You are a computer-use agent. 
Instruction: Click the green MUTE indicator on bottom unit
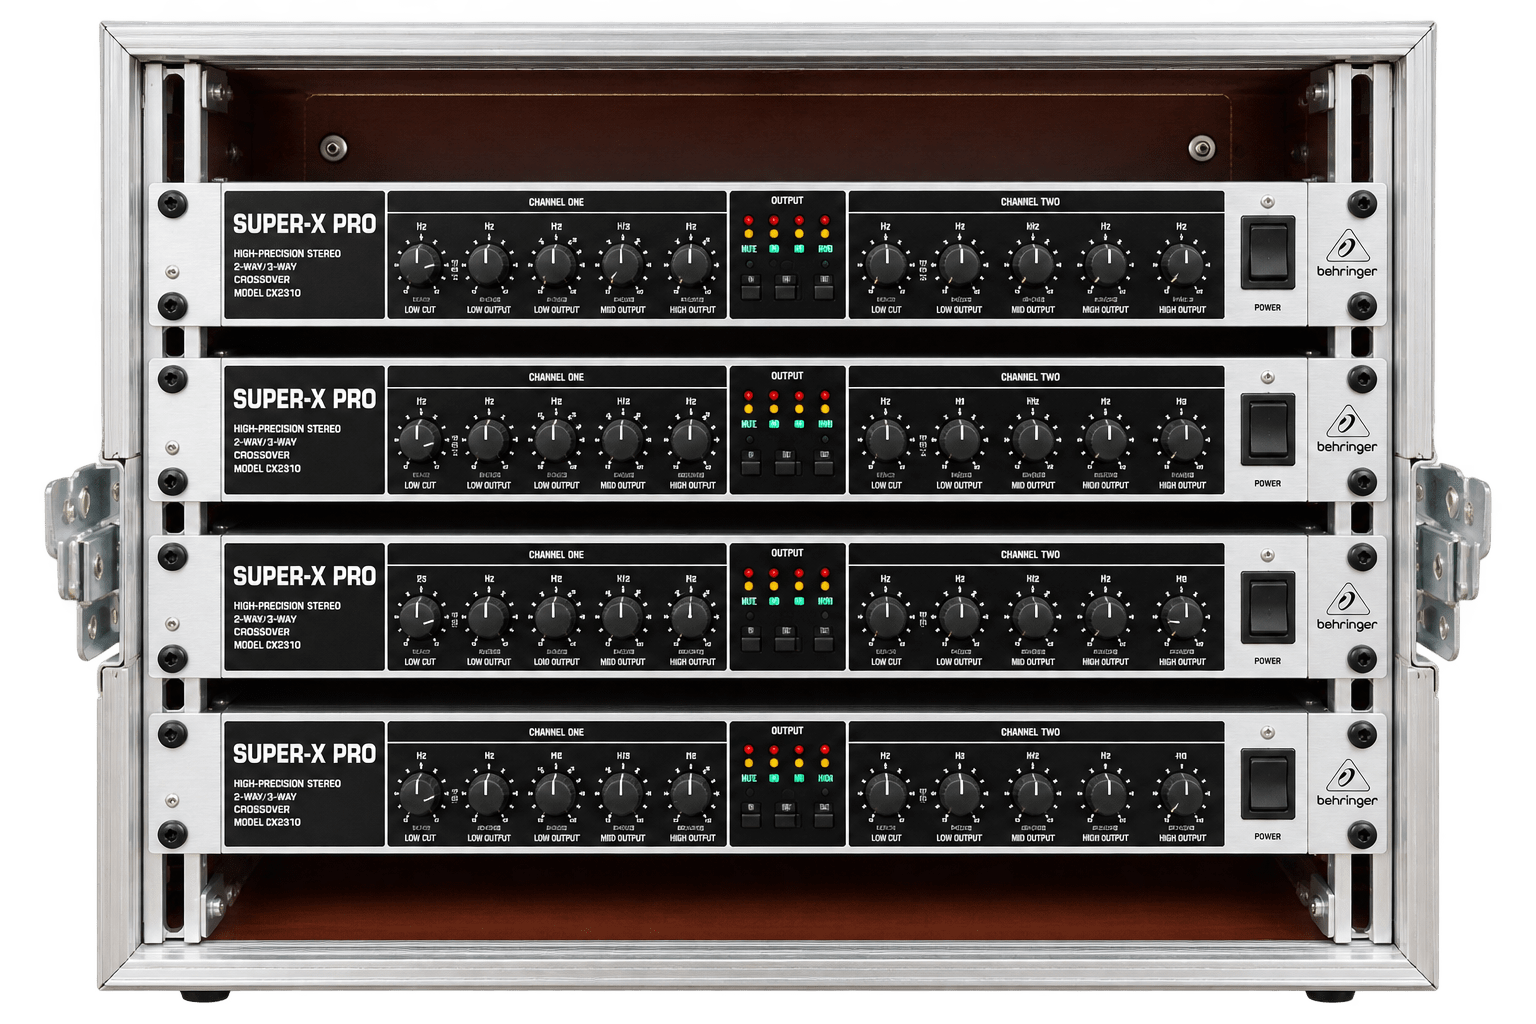pos(749,778)
